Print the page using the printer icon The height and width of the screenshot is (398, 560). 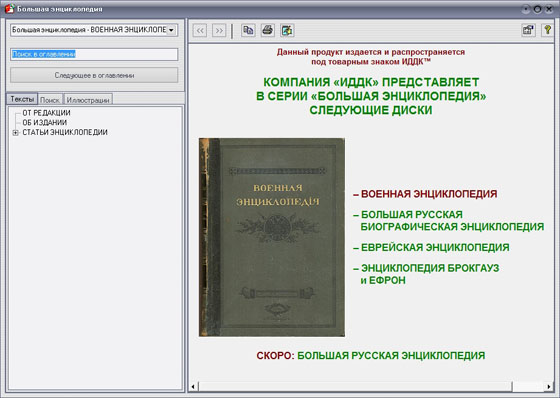[268, 30]
